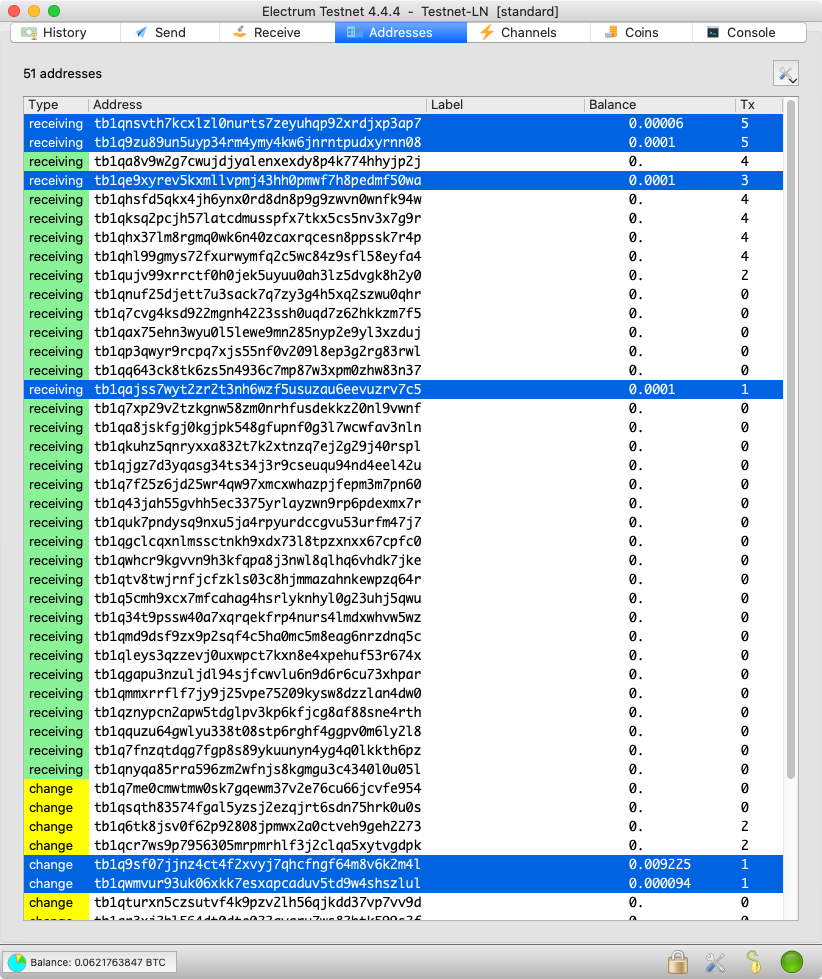The height and width of the screenshot is (979, 822).
Task: Select address tb1qleys3qzzevj0uxwpct7kxn8e4xpehuf53r674x
Action: pyautogui.click(x=403, y=656)
